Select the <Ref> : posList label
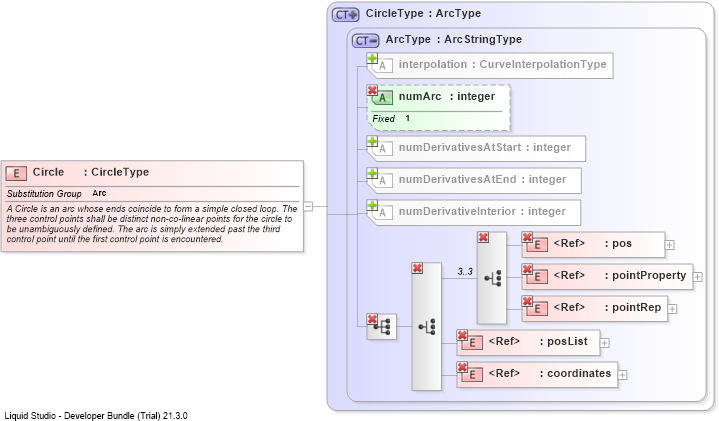The width and height of the screenshot is (719, 421). coord(538,342)
